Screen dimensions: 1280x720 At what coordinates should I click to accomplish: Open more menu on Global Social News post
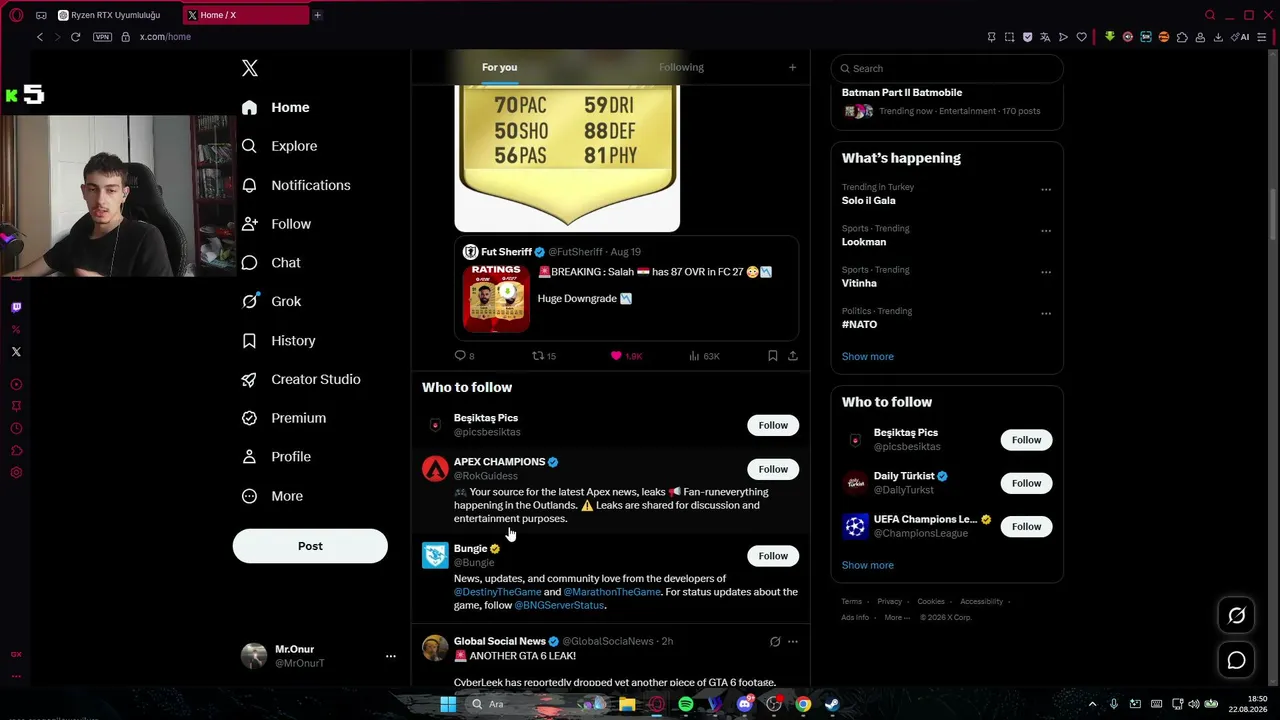coord(793,642)
